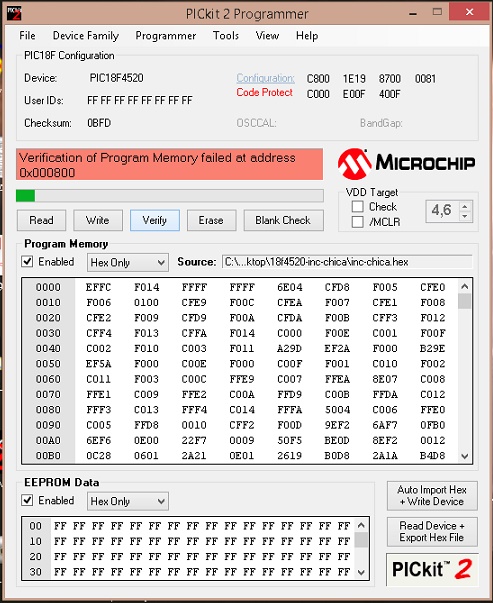Click configuration word 1E19
Screen dimensions: 493x603
tap(354, 79)
